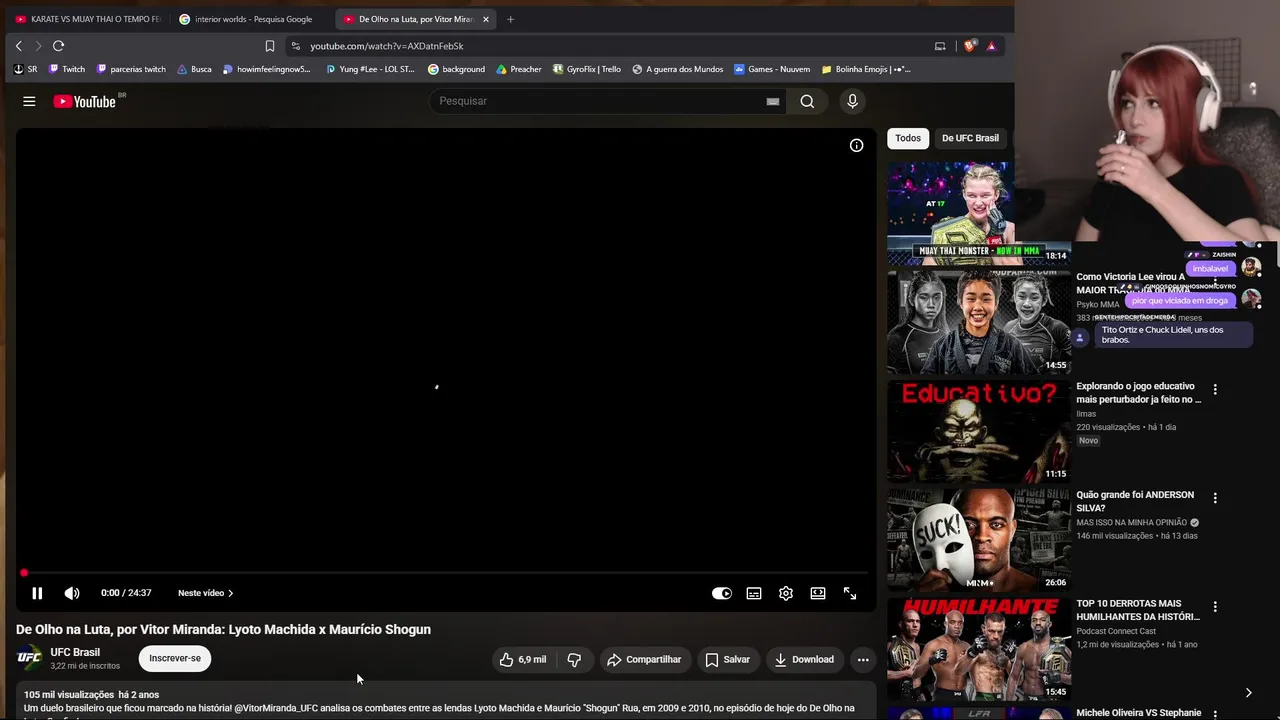Click the address bar URL
This screenshot has width=1280, height=720.
(x=386, y=46)
